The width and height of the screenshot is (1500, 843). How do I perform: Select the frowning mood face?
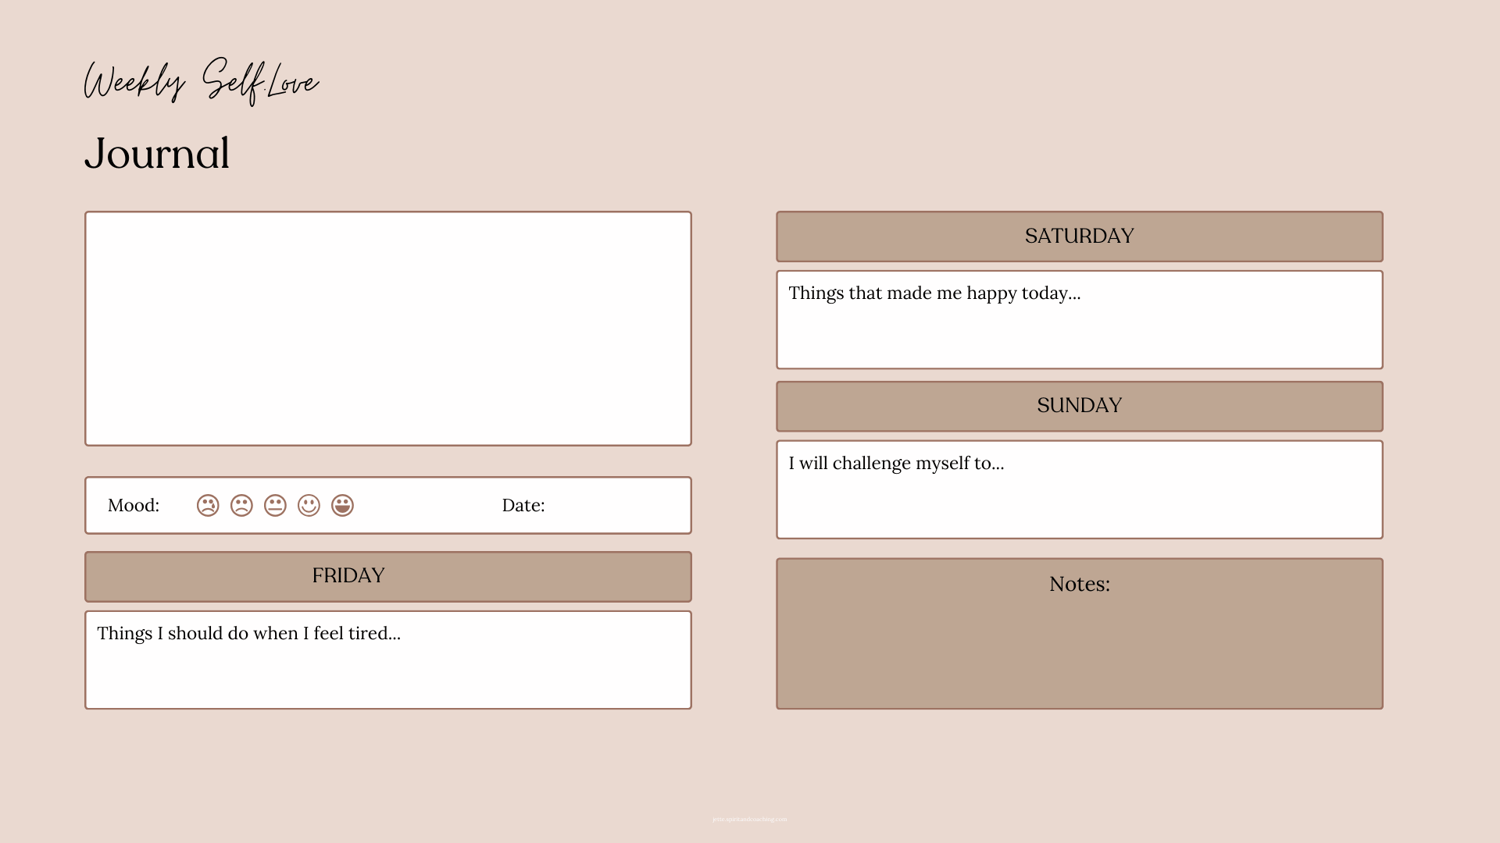coord(241,505)
